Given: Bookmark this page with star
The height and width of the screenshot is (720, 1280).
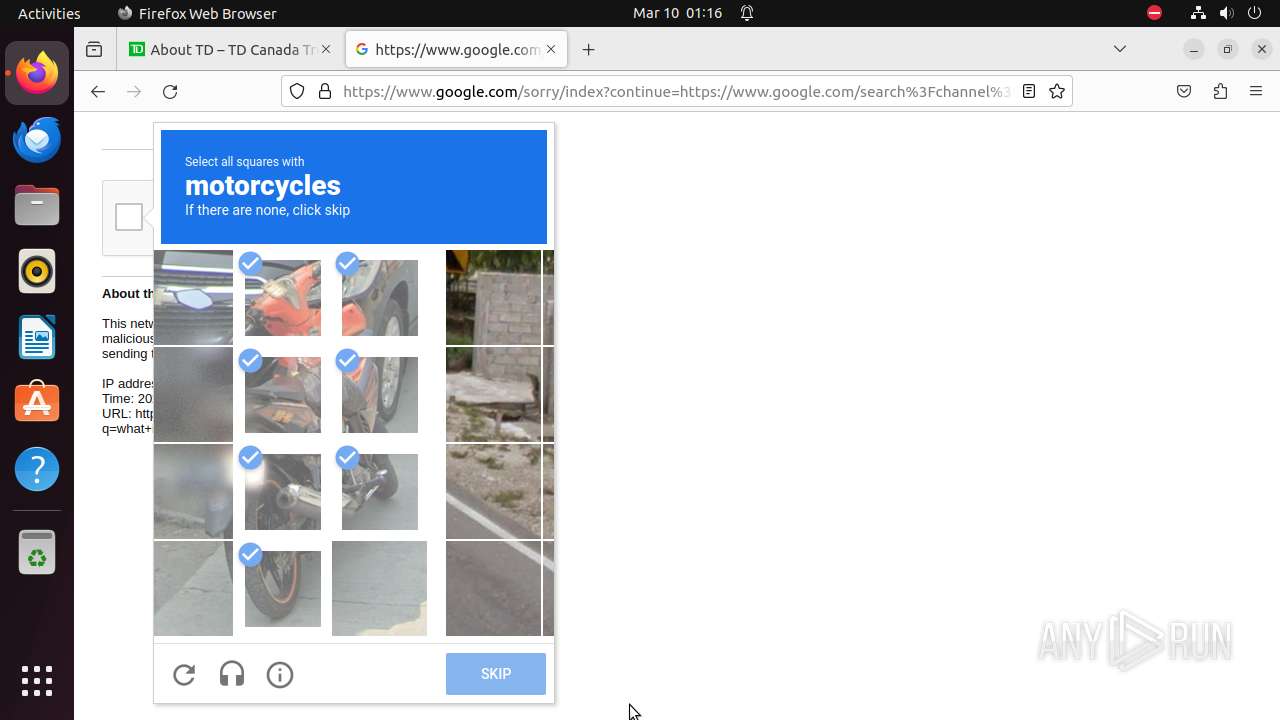Looking at the screenshot, I should point(1057,91).
